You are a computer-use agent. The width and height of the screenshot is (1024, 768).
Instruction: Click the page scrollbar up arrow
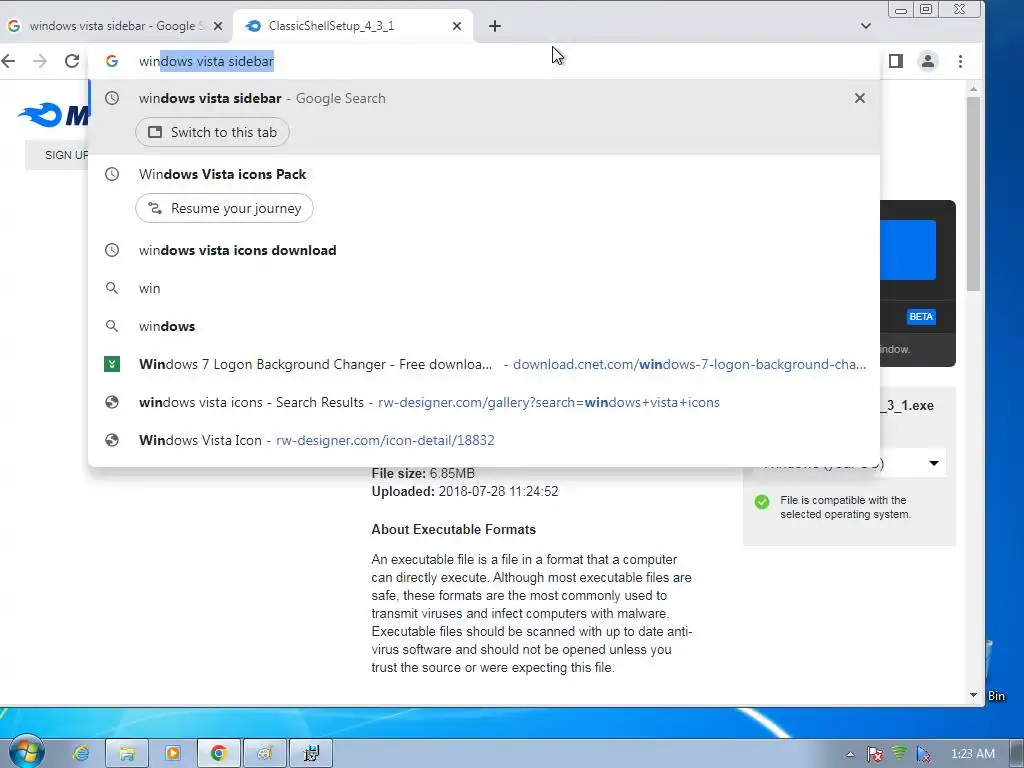click(973, 89)
